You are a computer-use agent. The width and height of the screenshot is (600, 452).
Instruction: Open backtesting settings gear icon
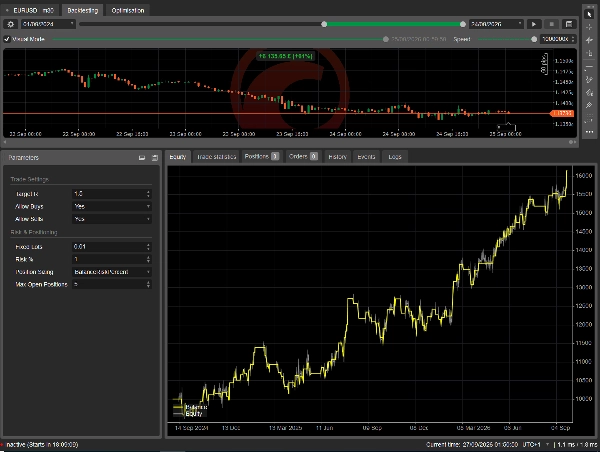coord(11,24)
